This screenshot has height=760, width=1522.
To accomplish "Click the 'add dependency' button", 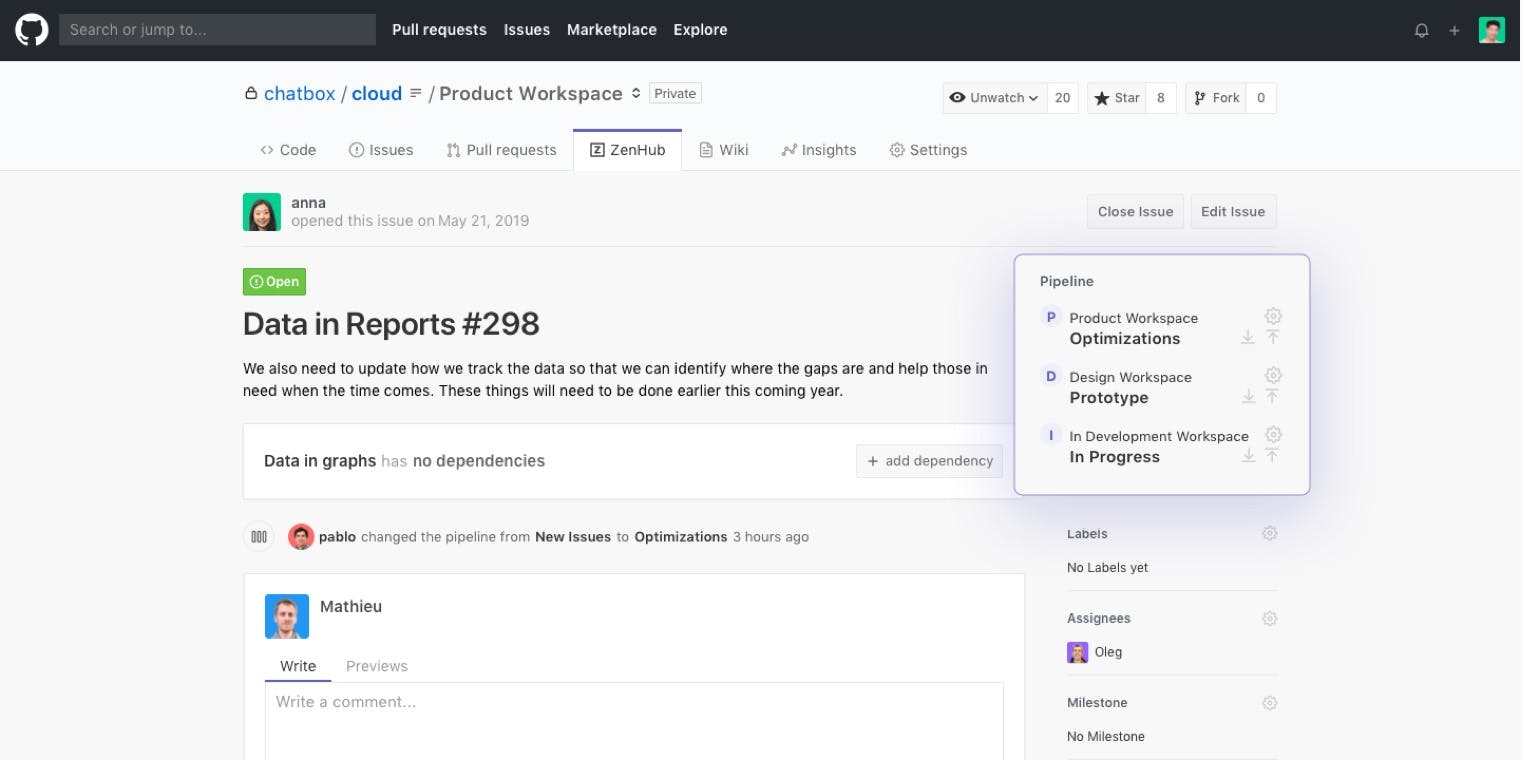I will [x=929, y=461].
